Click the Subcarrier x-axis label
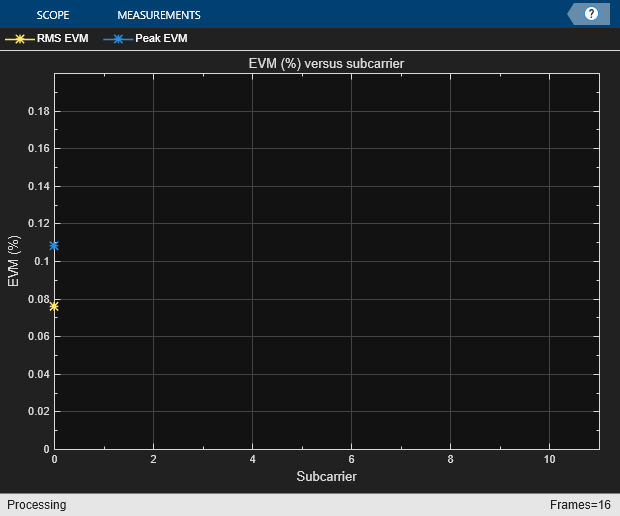 (x=326, y=477)
